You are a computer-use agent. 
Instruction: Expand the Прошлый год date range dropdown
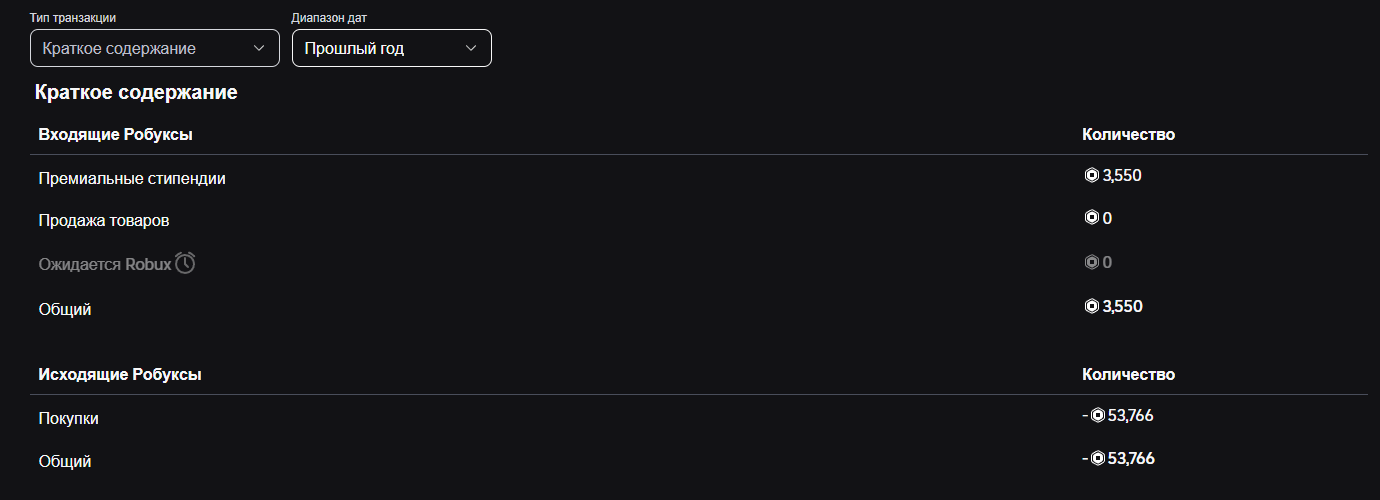tap(391, 48)
